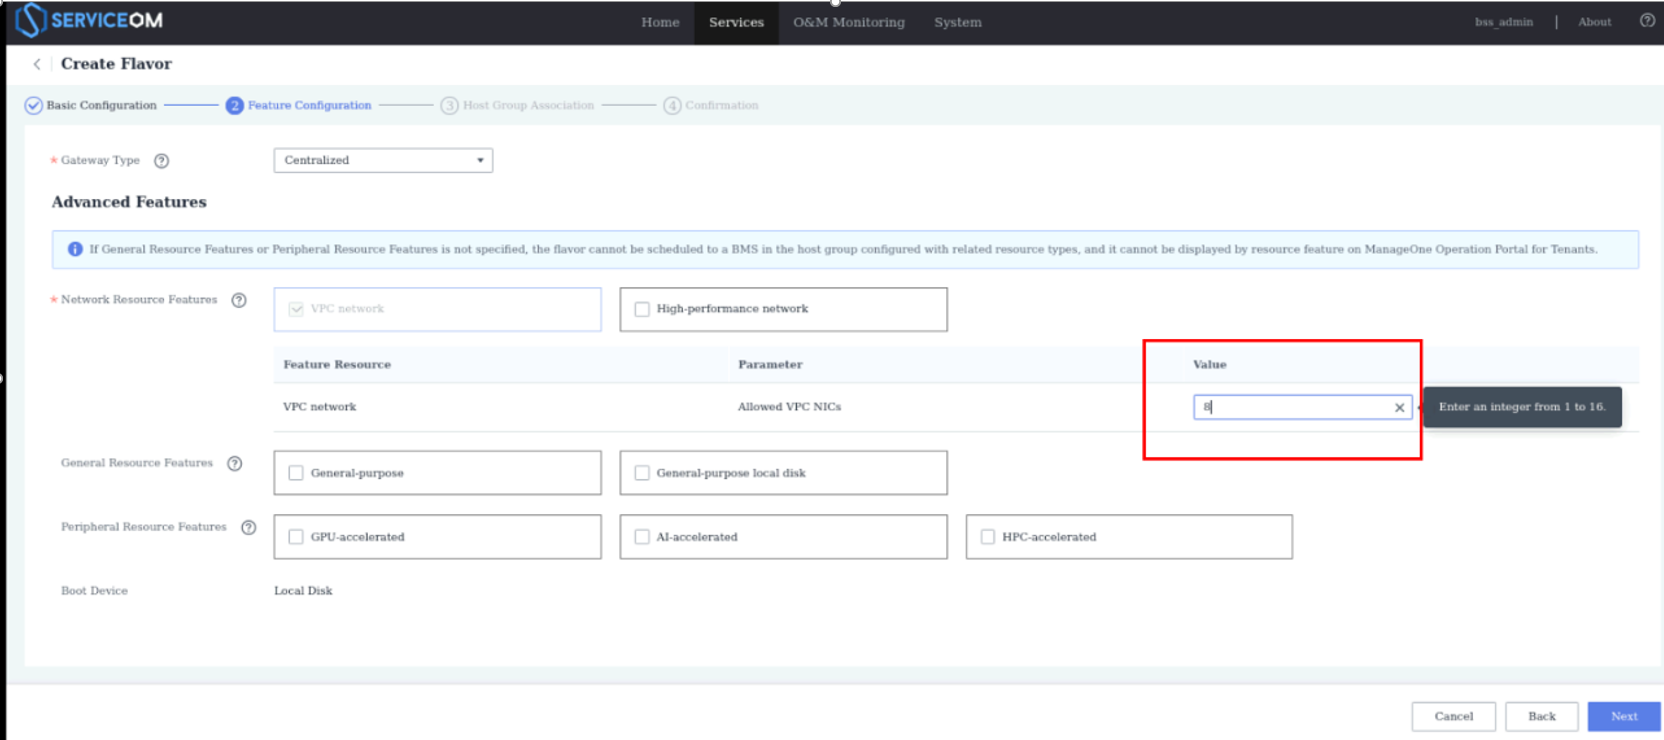Enable the HPC-accelerated checkbox

[988, 537]
